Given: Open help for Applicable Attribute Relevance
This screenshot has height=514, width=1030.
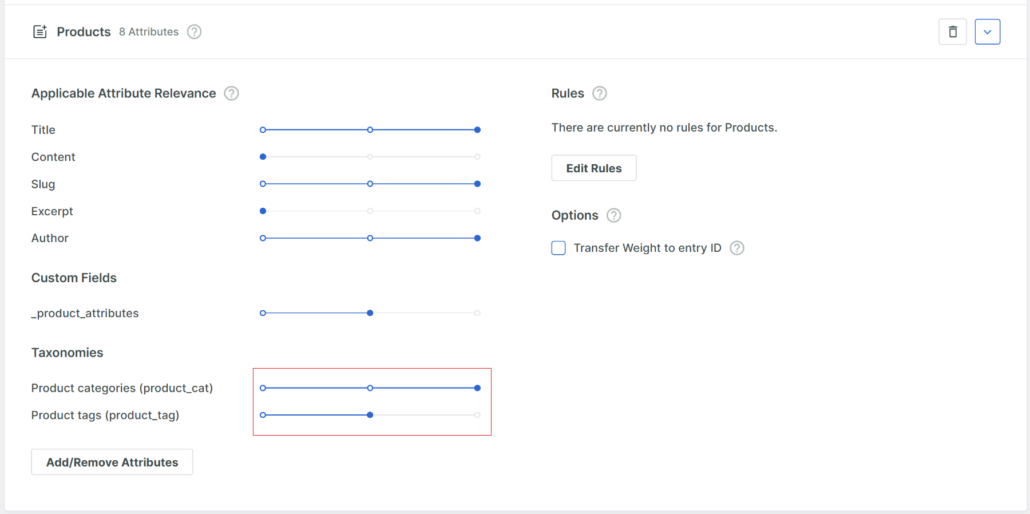Looking at the screenshot, I should 231,93.
